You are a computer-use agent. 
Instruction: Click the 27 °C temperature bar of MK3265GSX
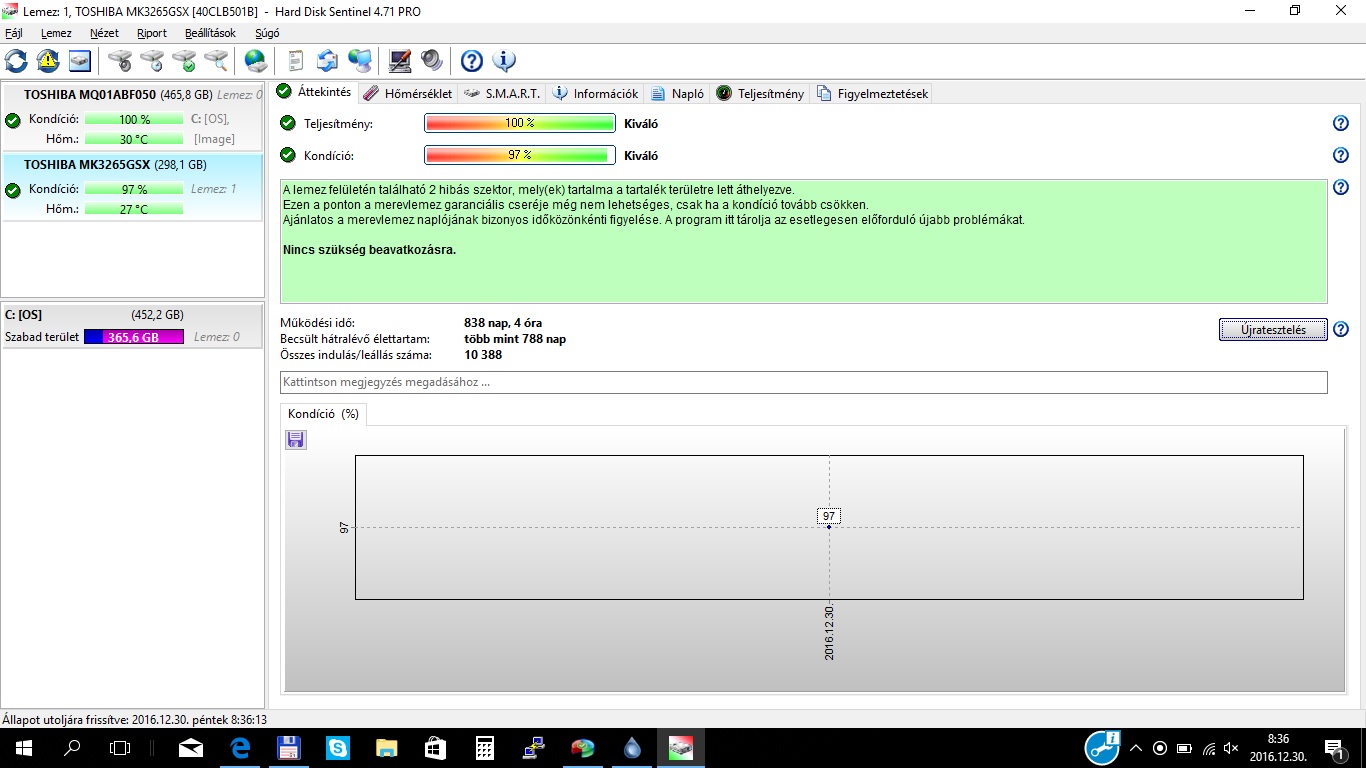134,209
